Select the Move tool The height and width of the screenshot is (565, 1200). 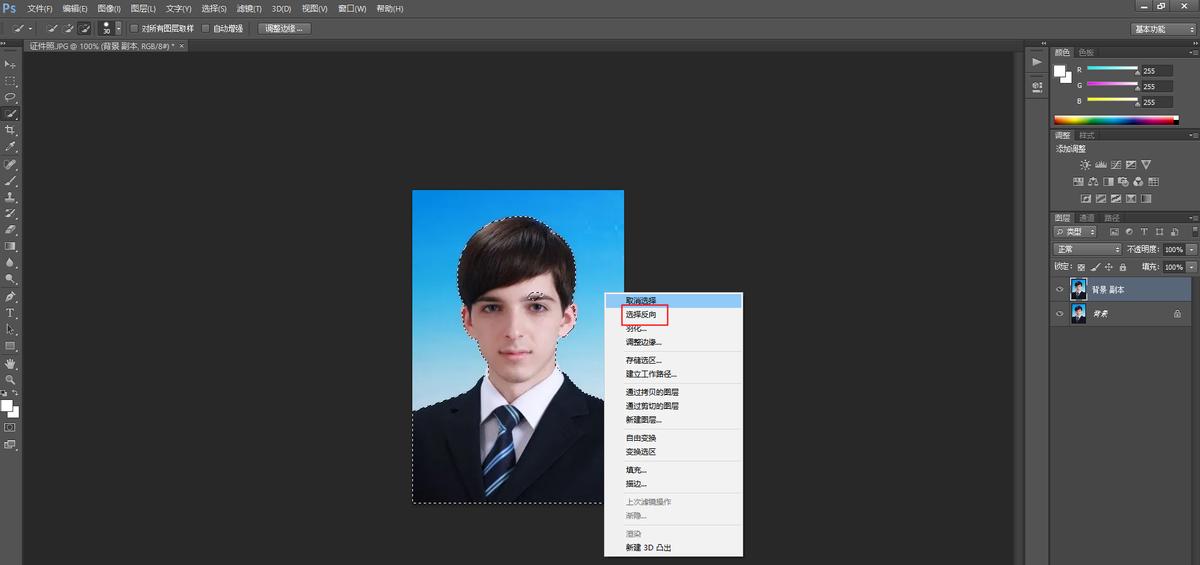tap(11, 64)
